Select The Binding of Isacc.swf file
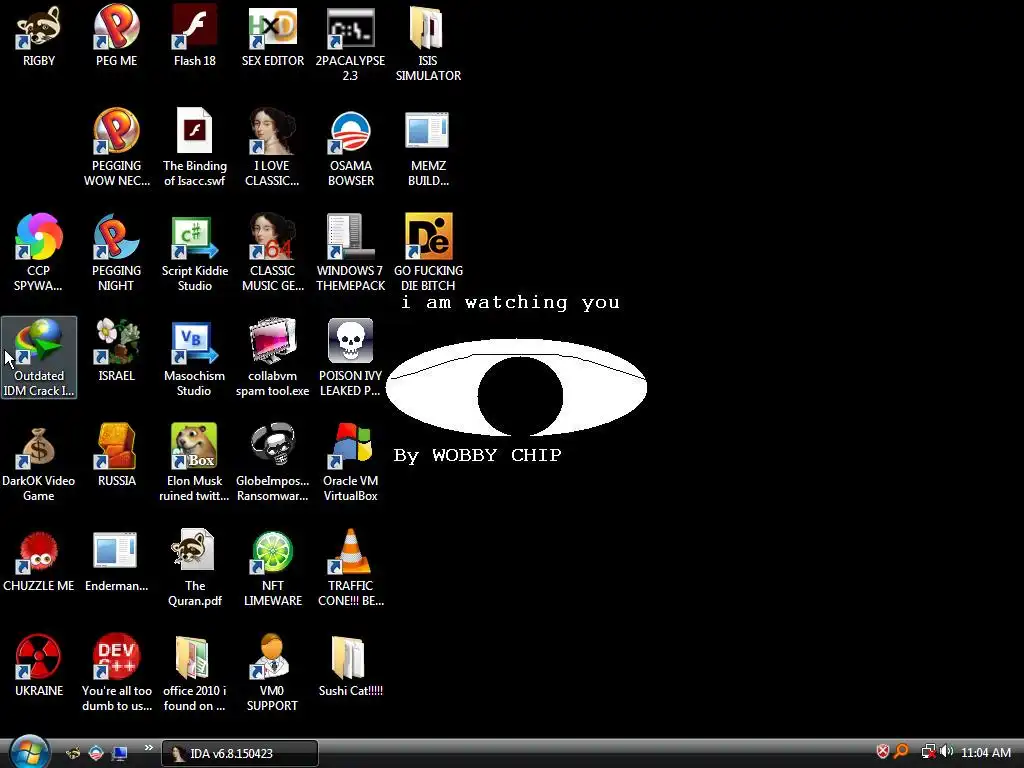Viewport: 1024px width, 768px height. (x=195, y=148)
